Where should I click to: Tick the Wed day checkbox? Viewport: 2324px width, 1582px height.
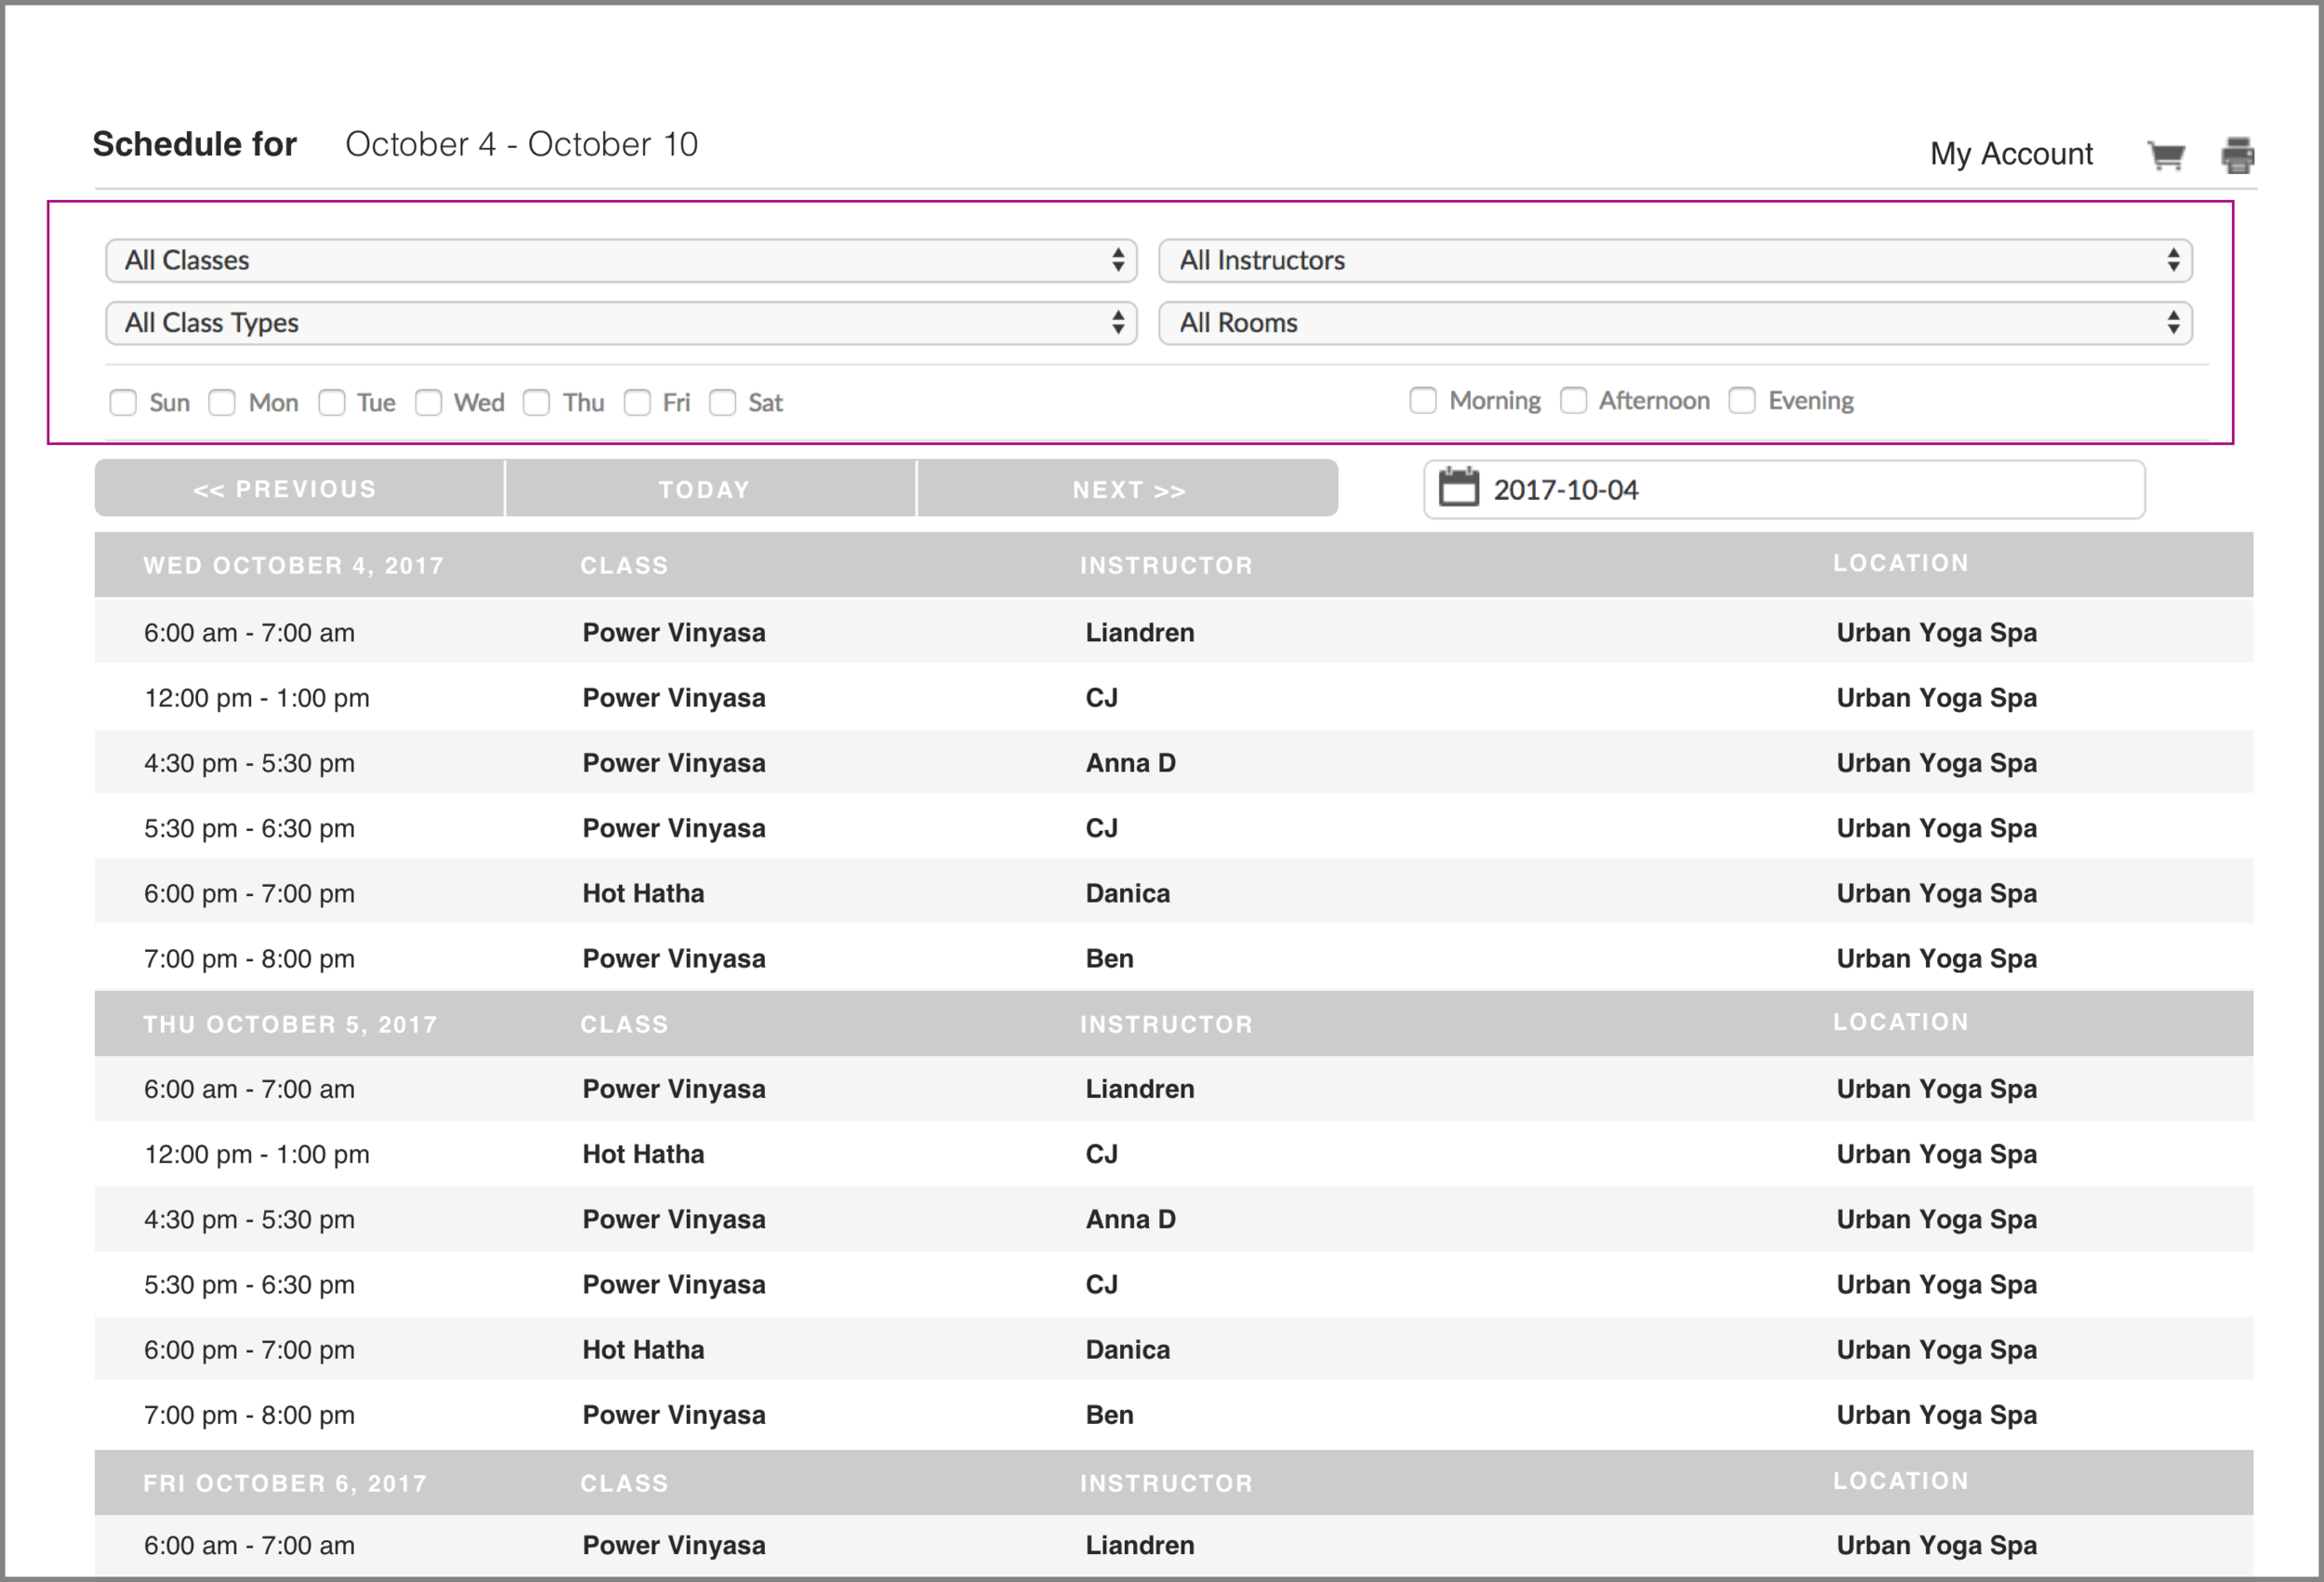point(428,402)
